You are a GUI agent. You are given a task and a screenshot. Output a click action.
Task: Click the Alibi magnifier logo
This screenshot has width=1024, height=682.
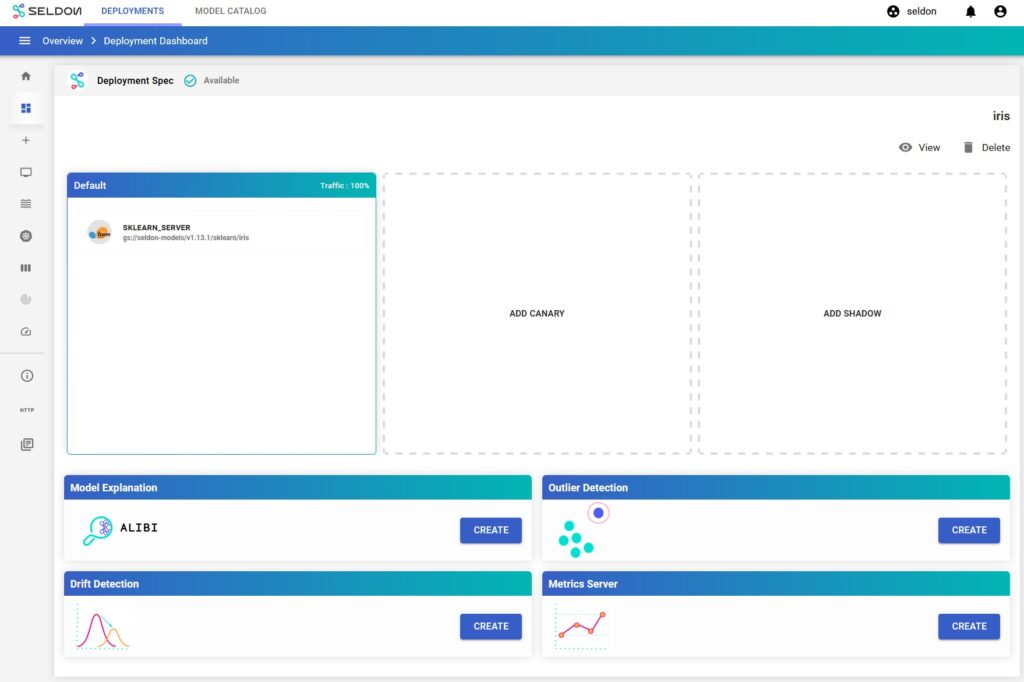point(97,530)
